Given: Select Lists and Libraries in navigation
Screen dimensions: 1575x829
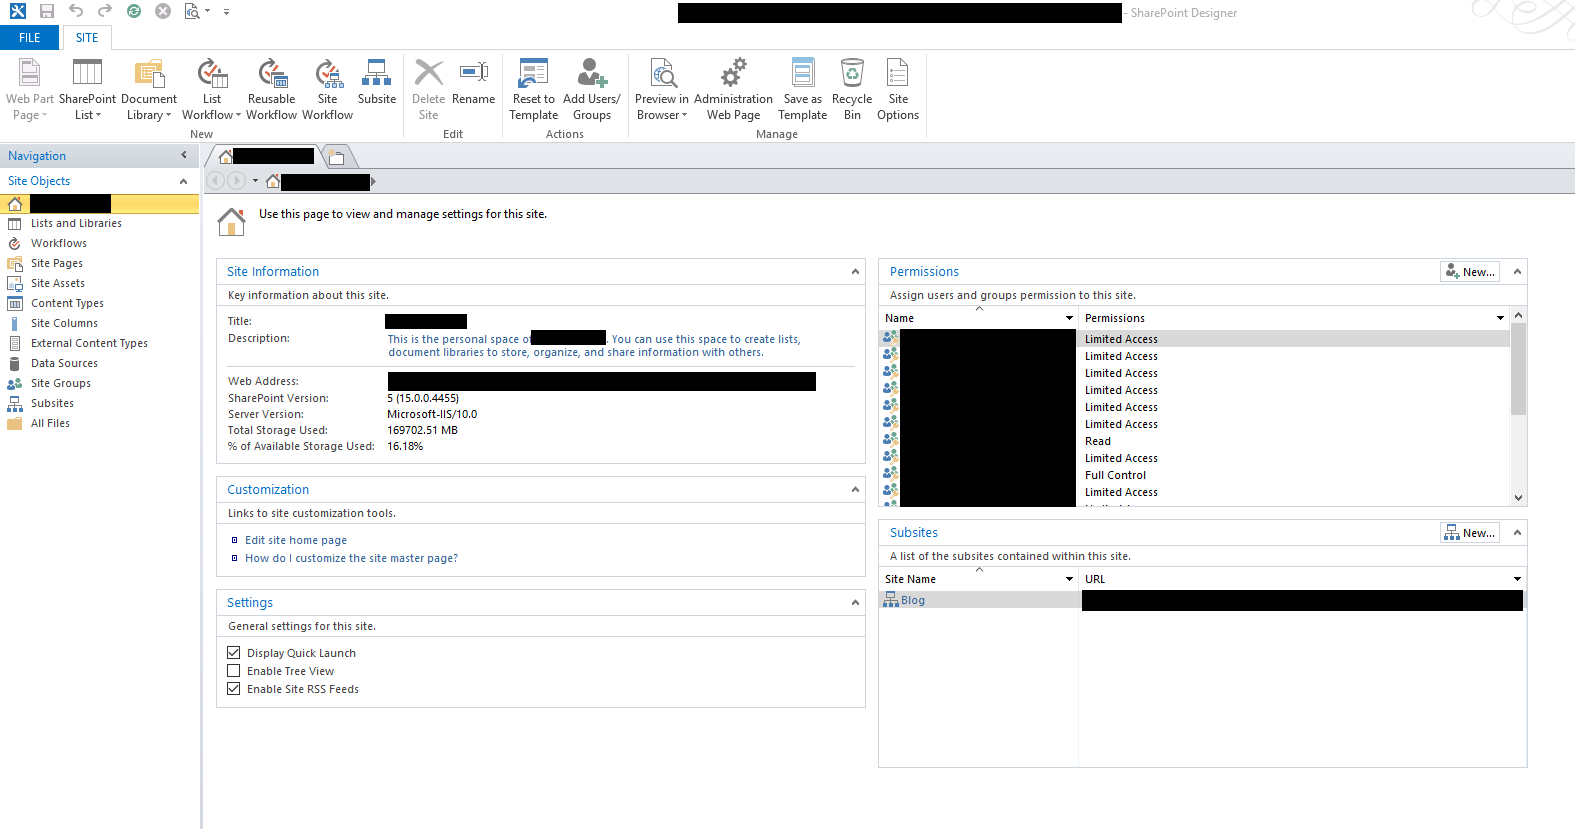Looking at the screenshot, I should [x=76, y=223].
